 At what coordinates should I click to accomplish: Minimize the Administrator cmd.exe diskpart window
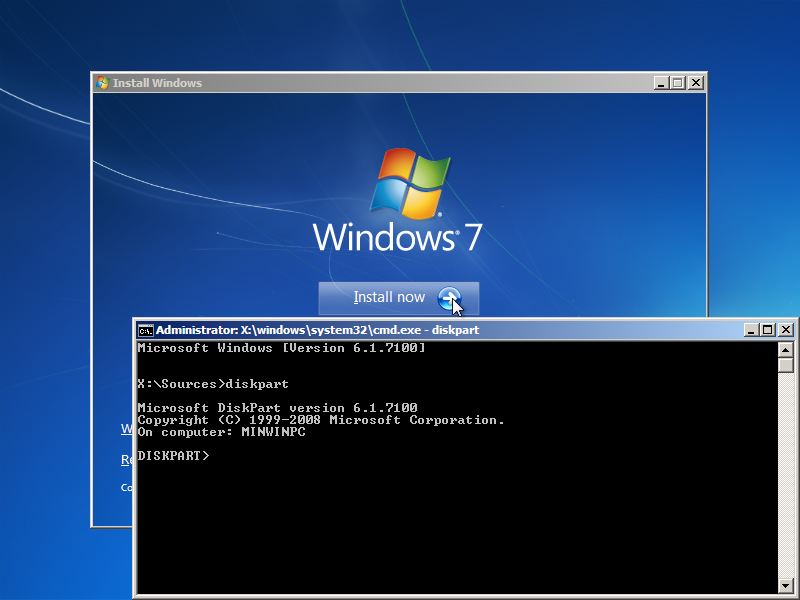tap(751, 330)
